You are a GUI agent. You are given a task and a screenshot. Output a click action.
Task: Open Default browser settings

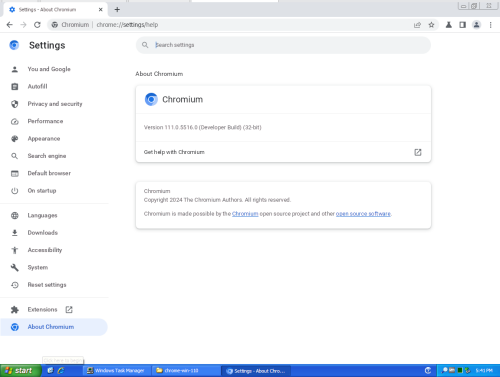click(x=49, y=173)
